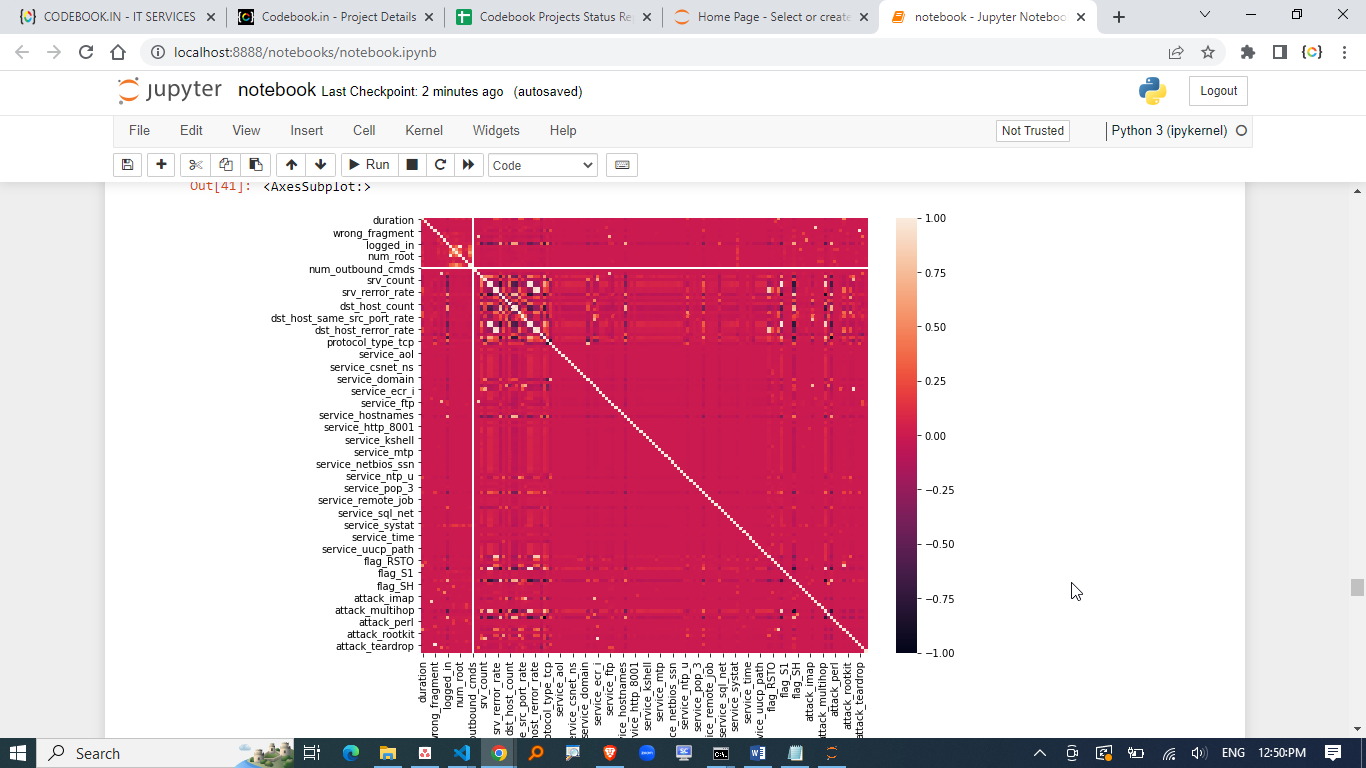Reload the current page
Screen dimensions: 1366x768
click(x=86, y=52)
